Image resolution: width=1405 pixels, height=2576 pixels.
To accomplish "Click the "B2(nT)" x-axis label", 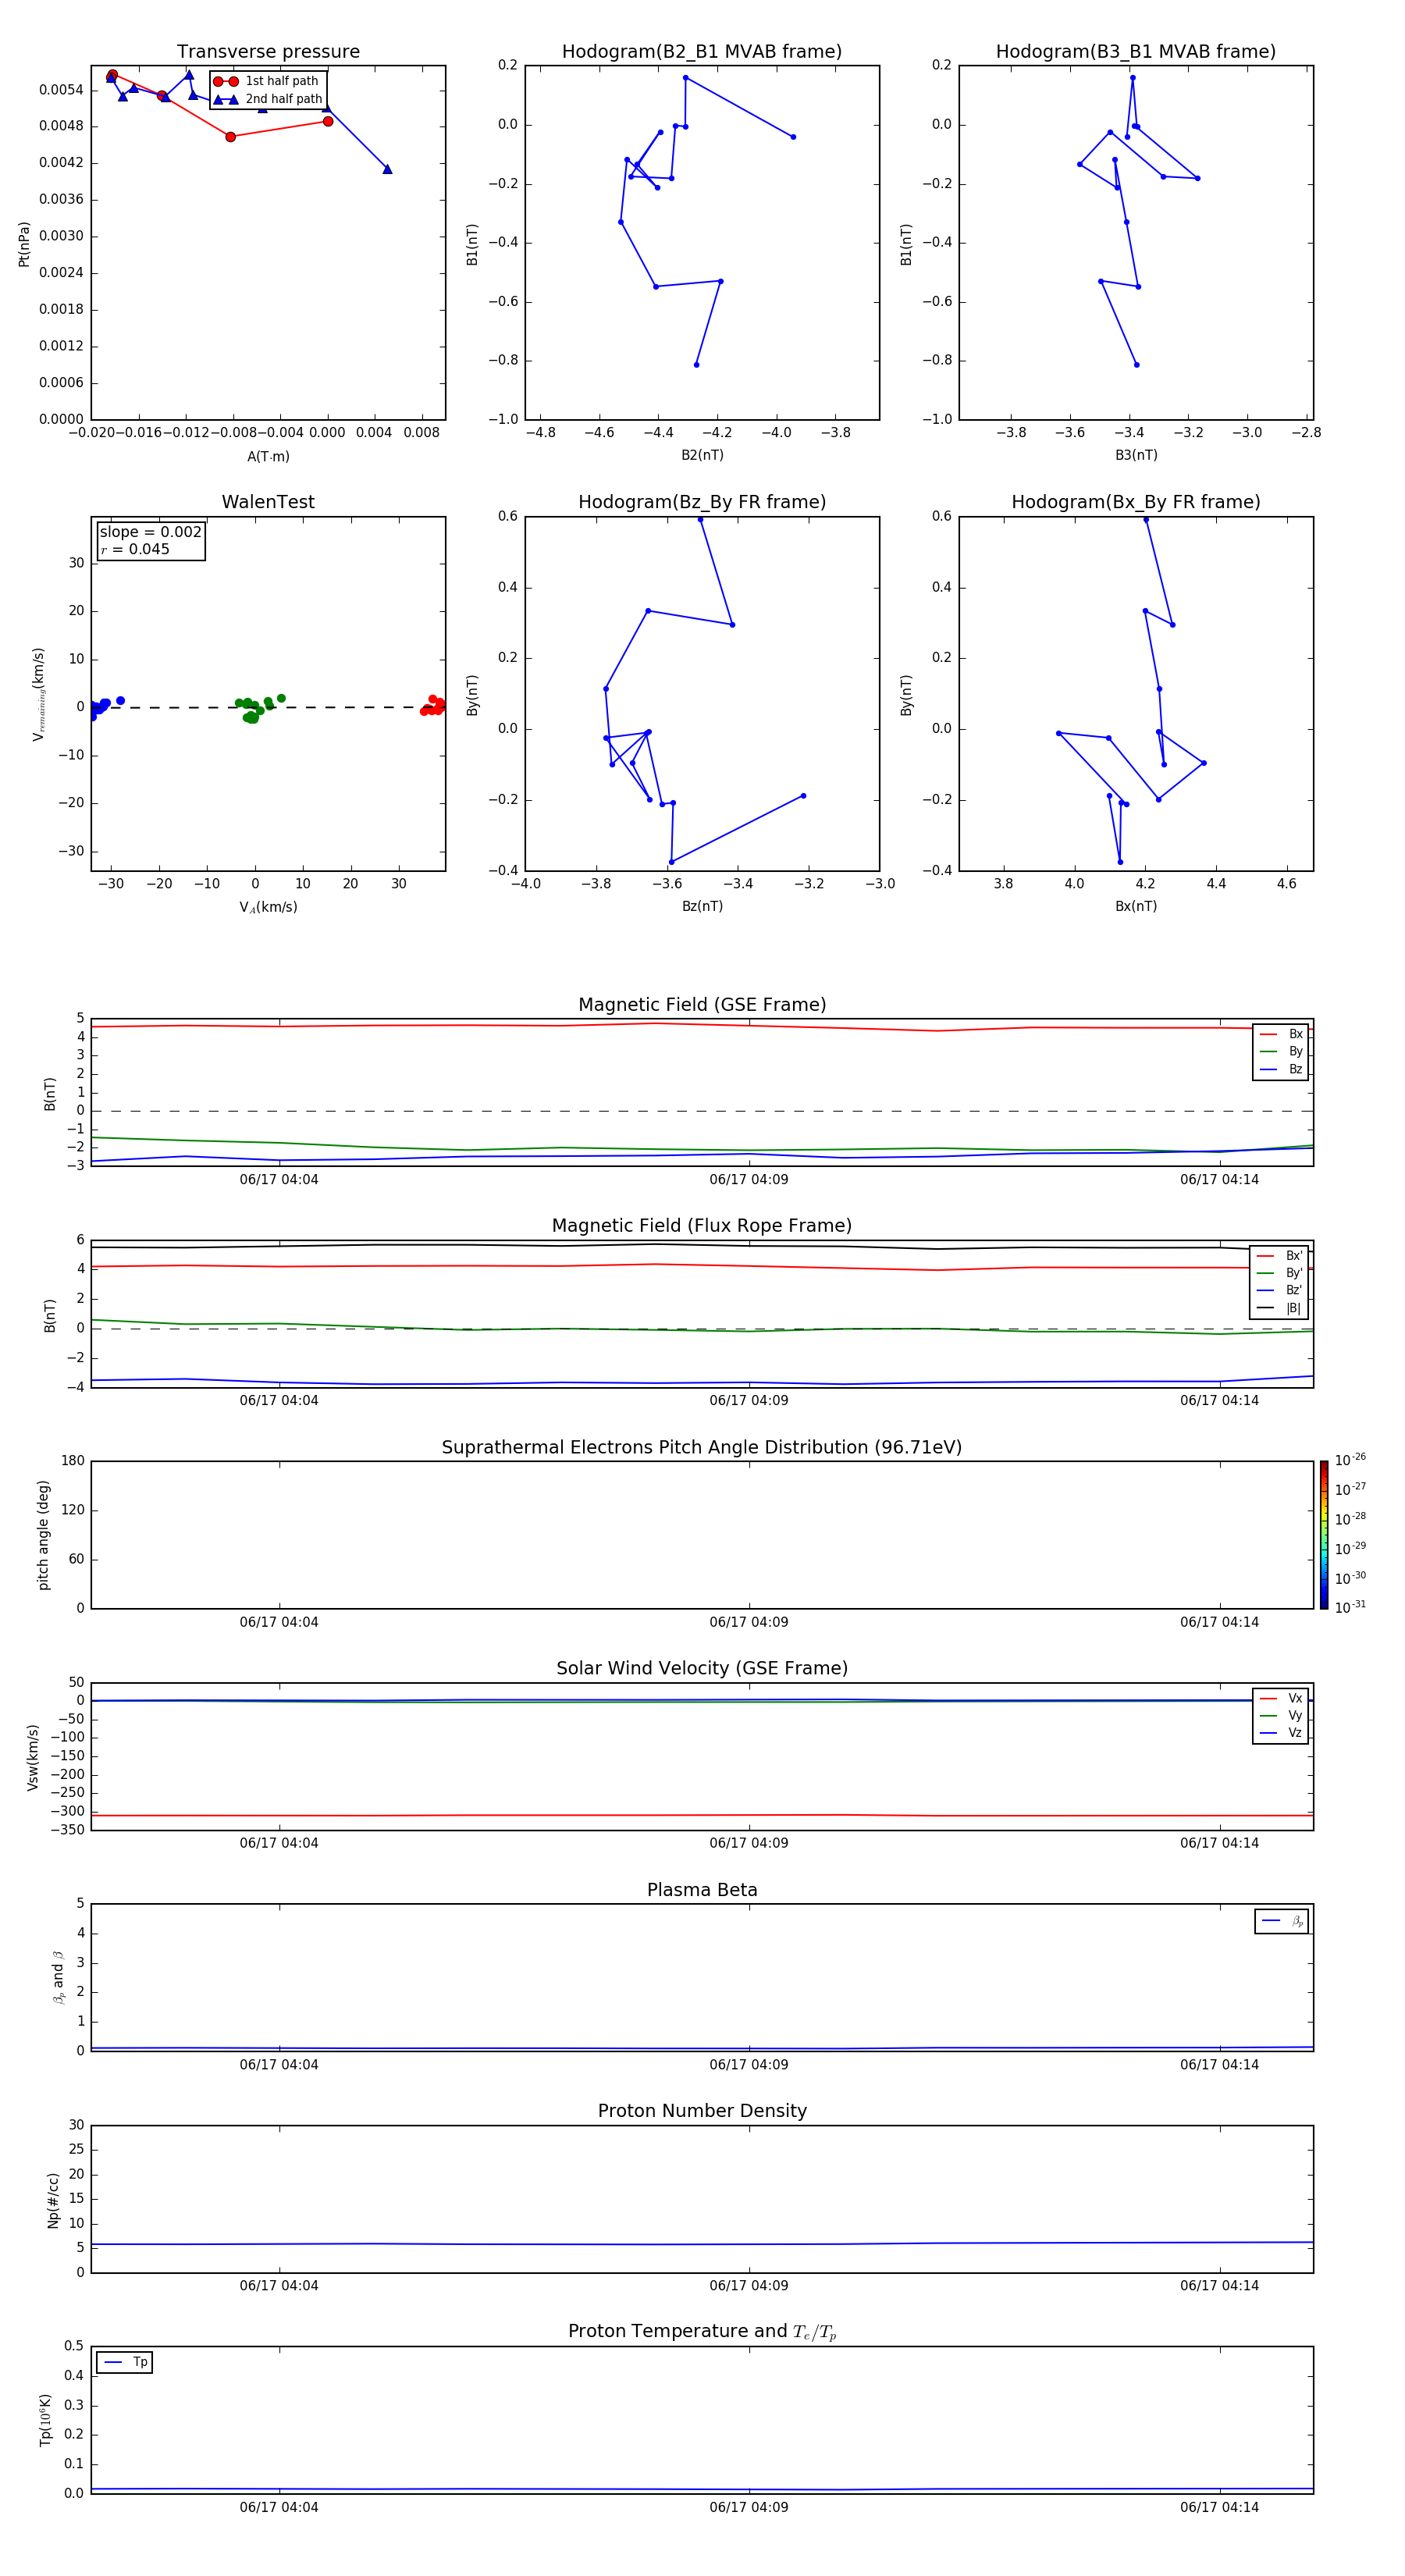I will pyautogui.click(x=702, y=455).
